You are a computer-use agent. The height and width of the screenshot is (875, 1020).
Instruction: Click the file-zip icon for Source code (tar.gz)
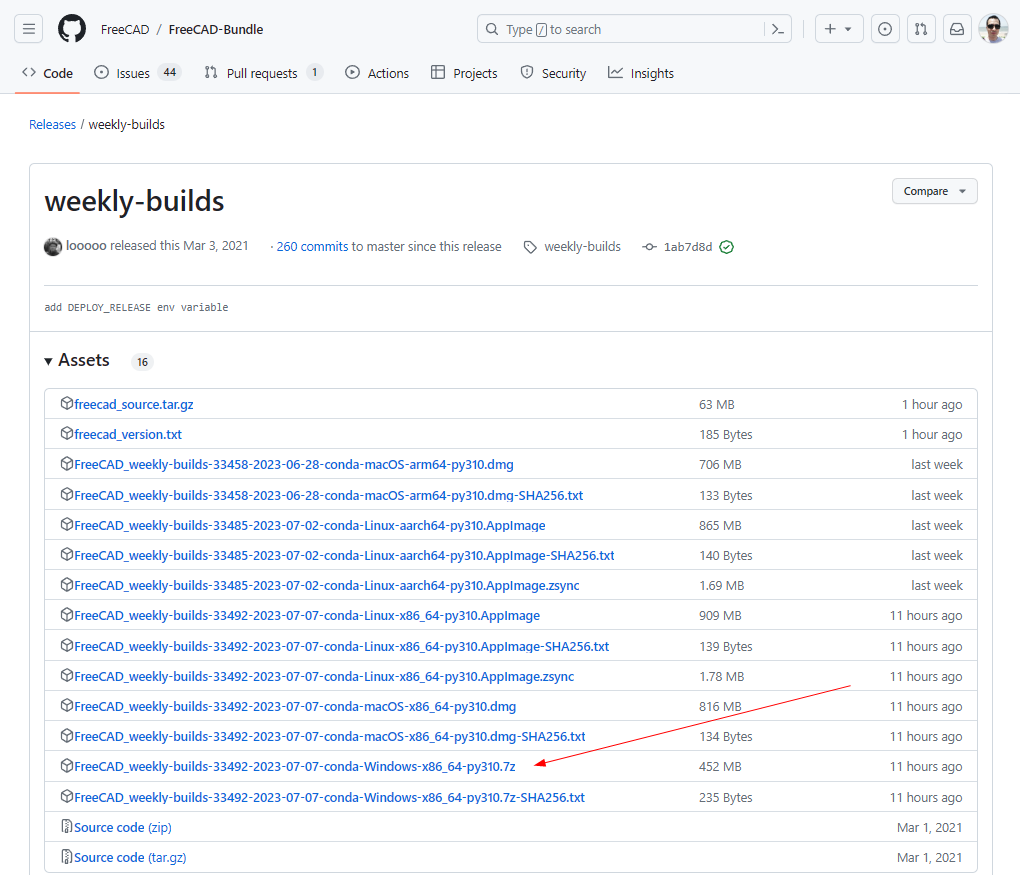pyautogui.click(x=66, y=856)
